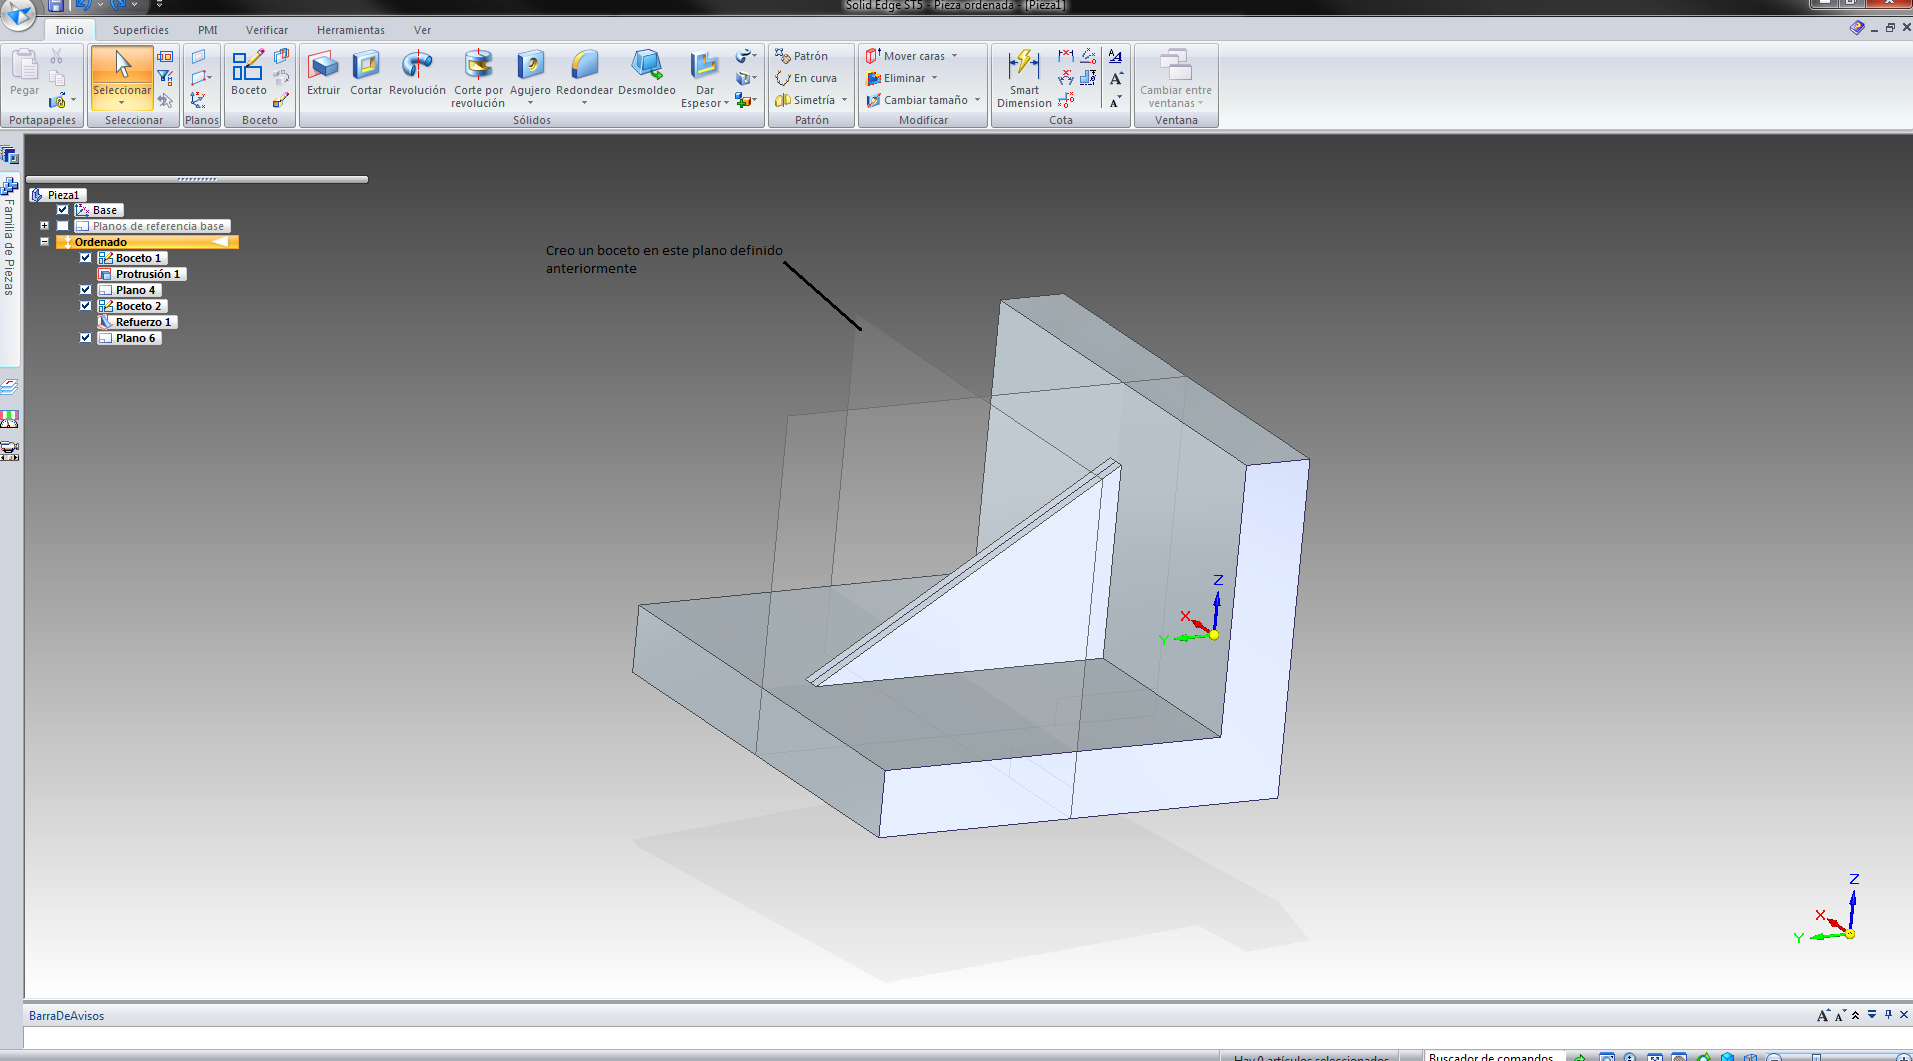Activate the Cortar cutout tool
Image resolution: width=1913 pixels, height=1061 pixels.
click(x=366, y=73)
